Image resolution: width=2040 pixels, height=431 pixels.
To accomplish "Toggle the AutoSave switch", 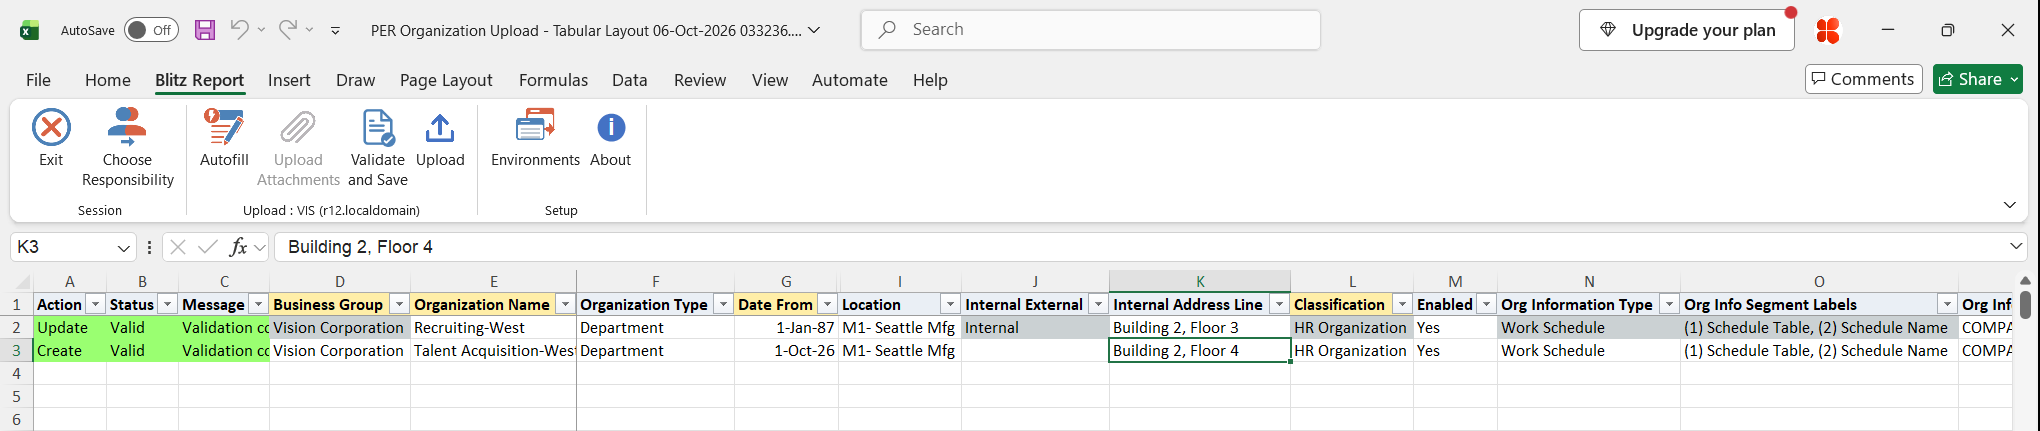I will pos(151,30).
